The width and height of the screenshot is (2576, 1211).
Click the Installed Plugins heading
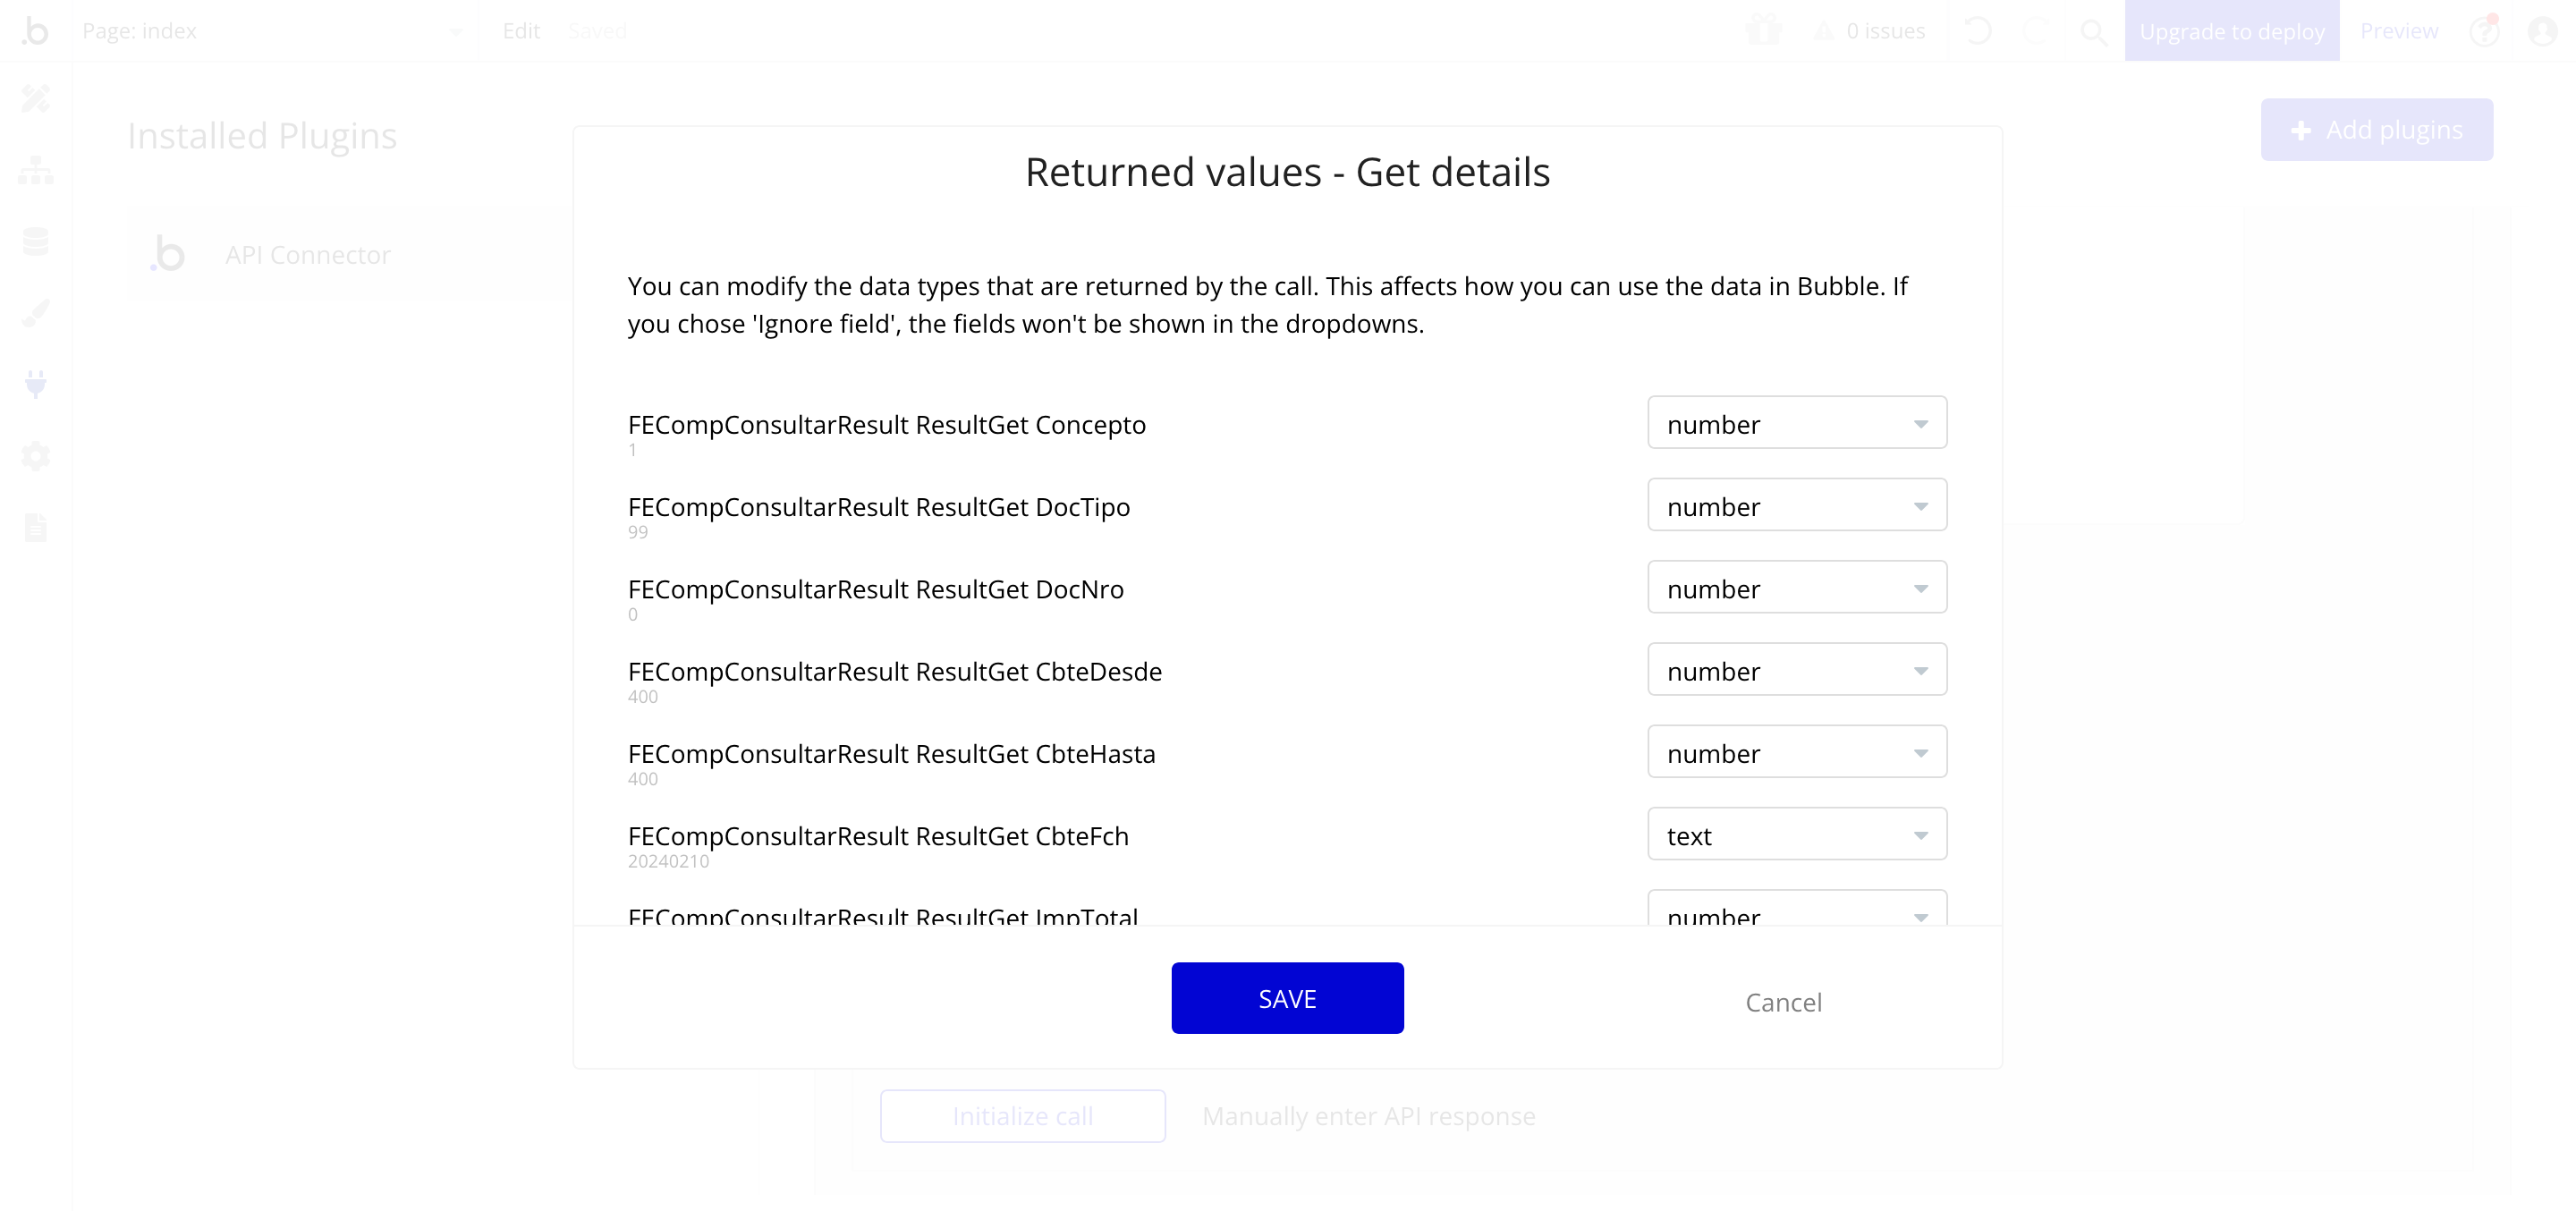coord(262,135)
